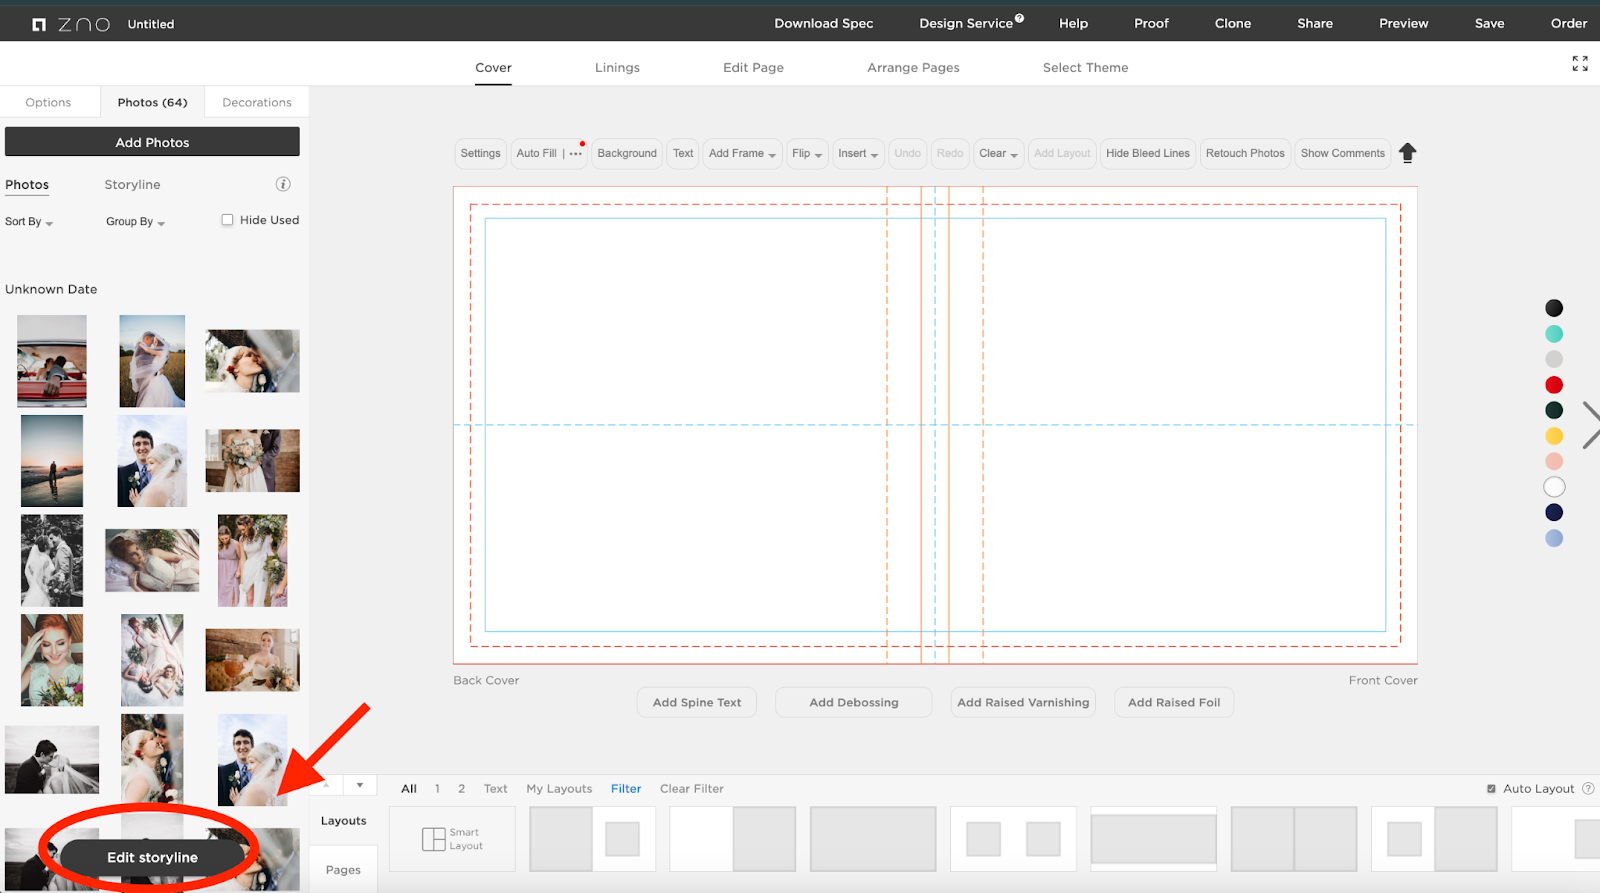This screenshot has height=893, width=1600.
Task: Pick the navy blue color swatch
Action: point(1554,513)
